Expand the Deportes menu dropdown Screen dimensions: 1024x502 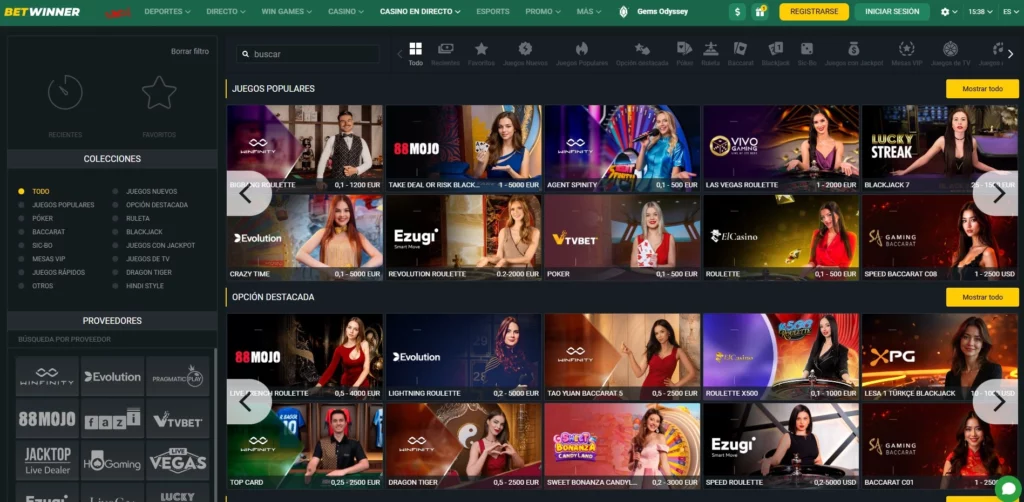167,12
